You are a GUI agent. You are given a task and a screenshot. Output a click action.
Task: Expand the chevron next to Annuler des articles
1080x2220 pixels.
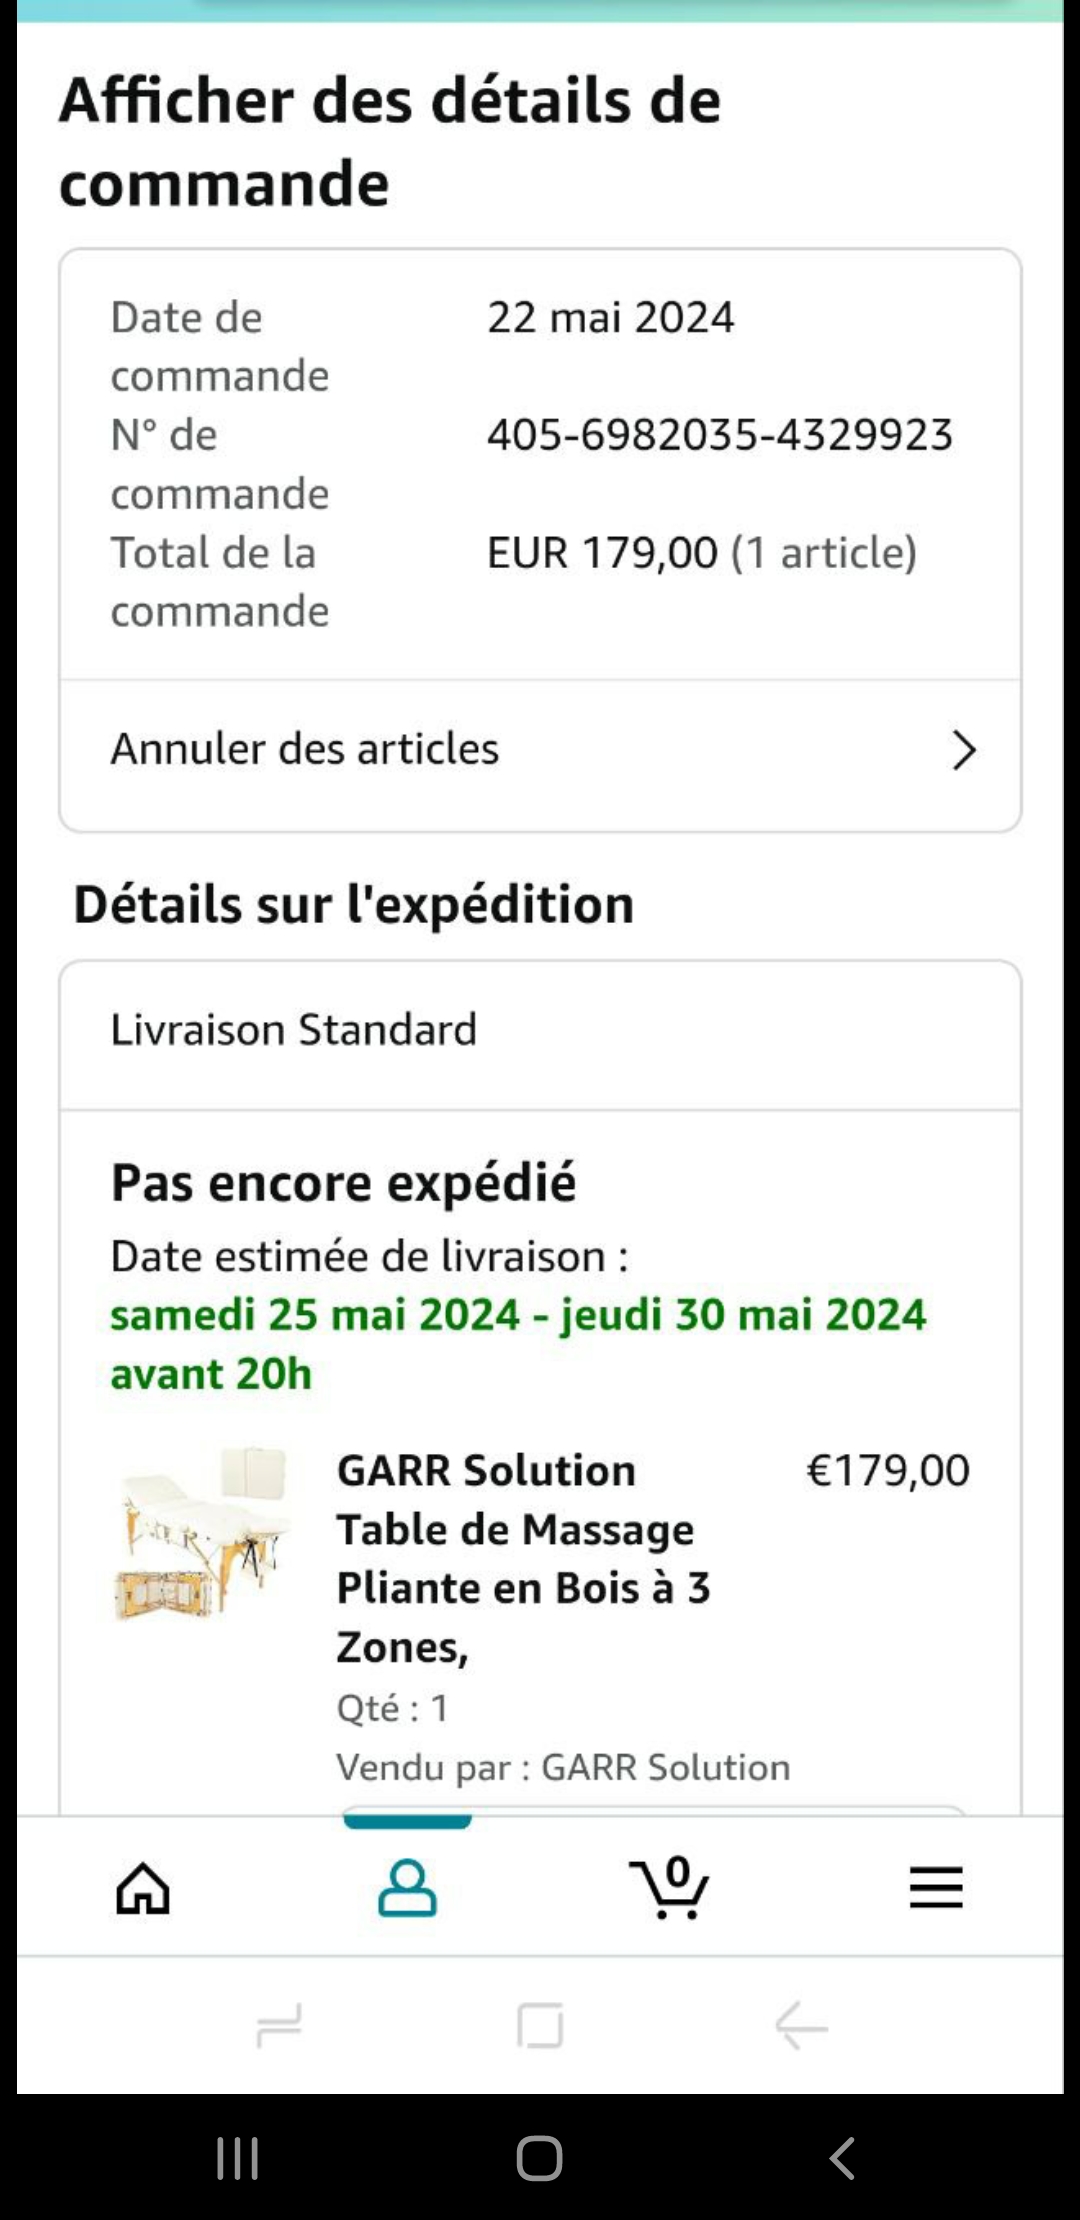click(963, 750)
